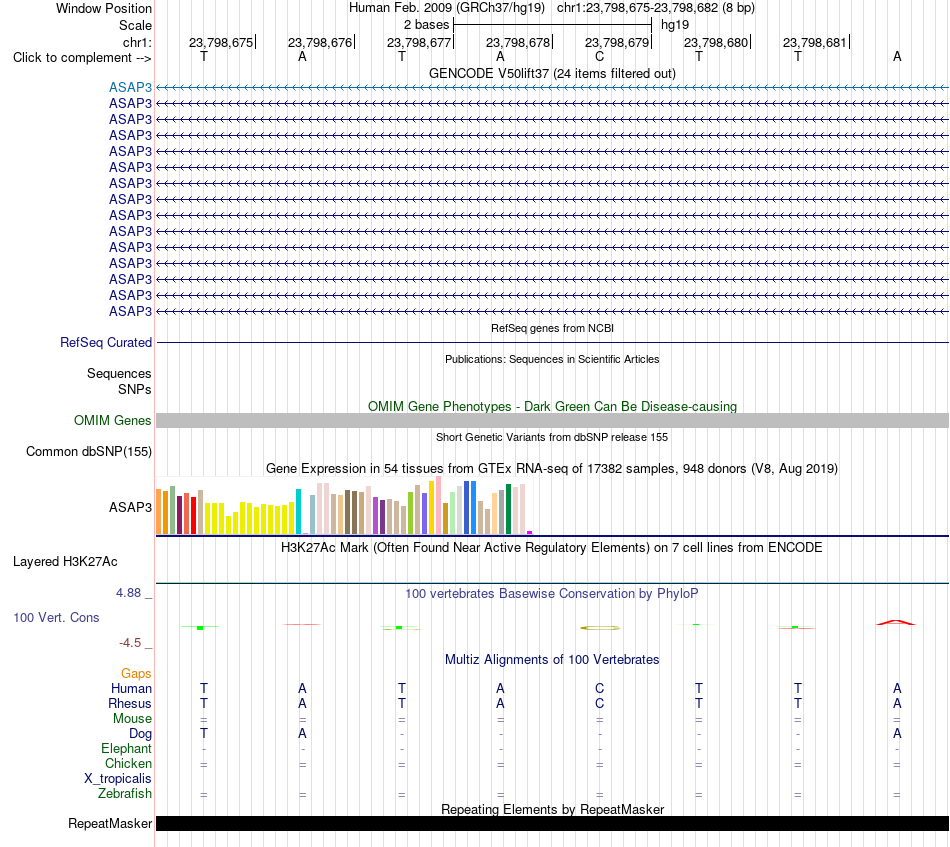
Task: Click the black RepeatMasker item bar
Action: pos(552,823)
